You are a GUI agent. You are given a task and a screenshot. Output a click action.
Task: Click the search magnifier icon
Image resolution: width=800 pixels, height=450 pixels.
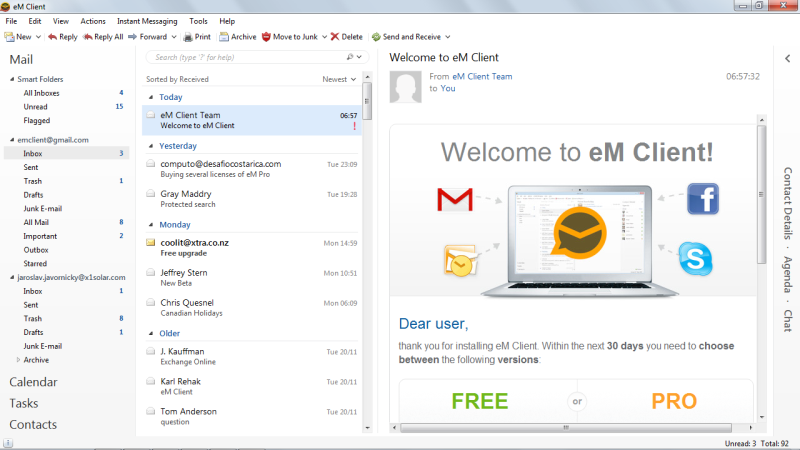coord(350,57)
